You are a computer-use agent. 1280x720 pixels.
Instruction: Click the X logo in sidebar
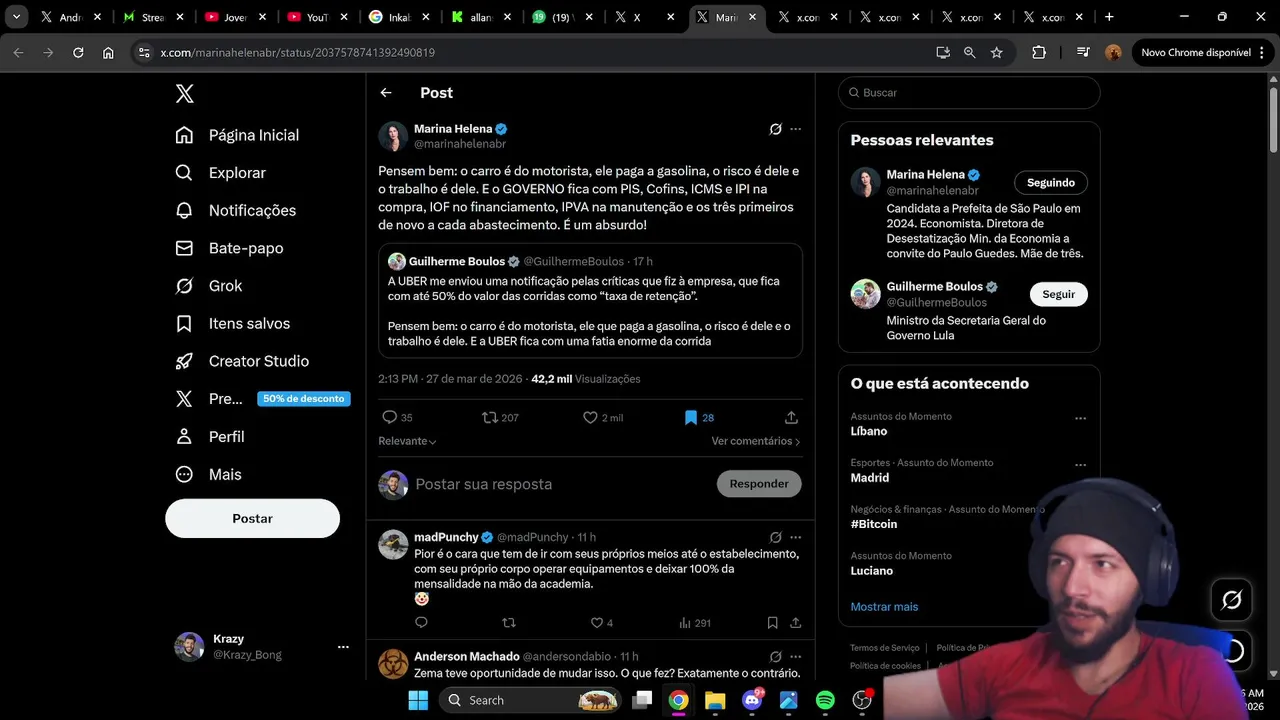(x=185, y=94)
